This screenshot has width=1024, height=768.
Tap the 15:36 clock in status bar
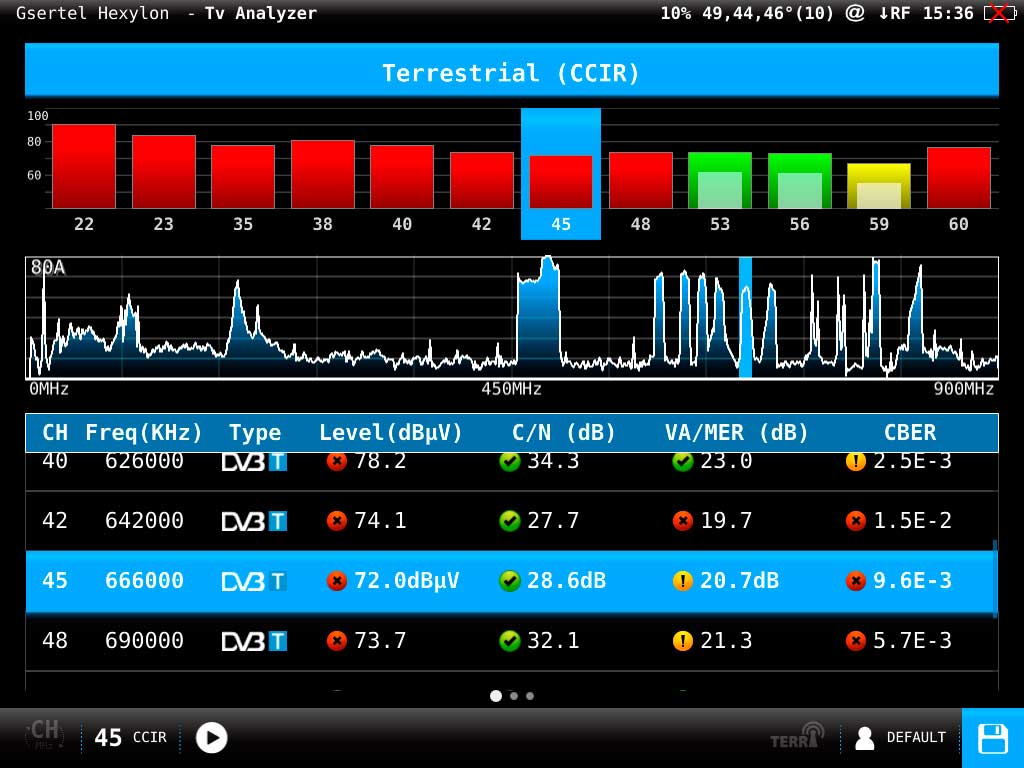948,13
